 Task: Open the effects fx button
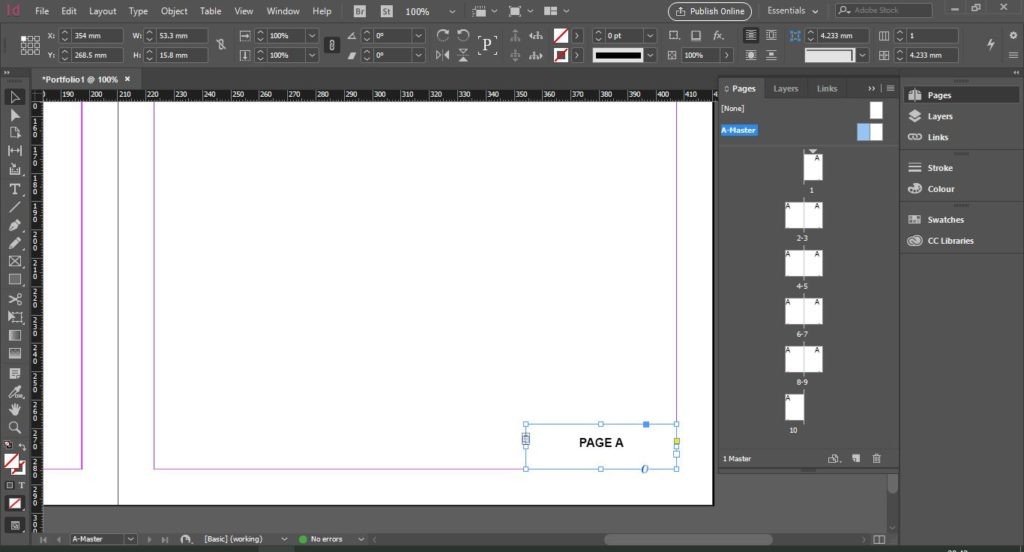(718, 35)
